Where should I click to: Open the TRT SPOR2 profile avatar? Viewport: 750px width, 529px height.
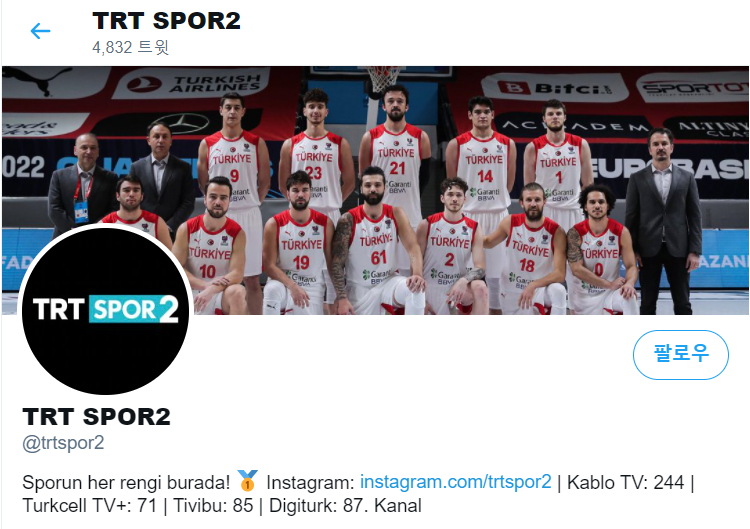[x=105, y=311]
